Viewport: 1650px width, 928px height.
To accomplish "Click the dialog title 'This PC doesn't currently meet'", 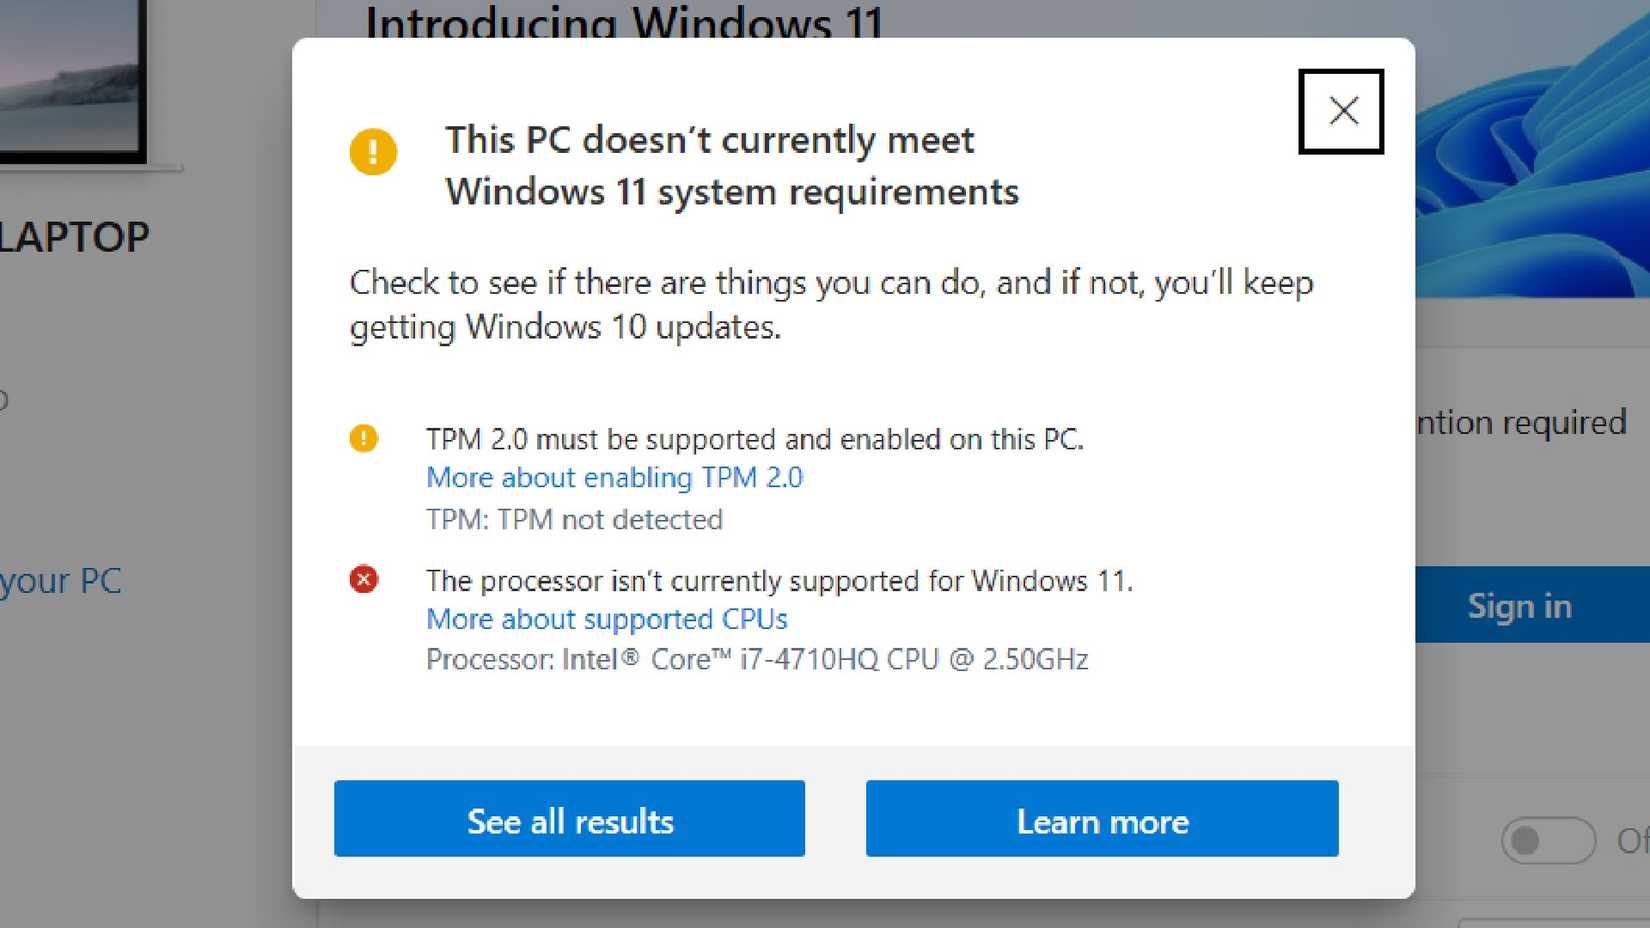I will click(x=710, y=140).
